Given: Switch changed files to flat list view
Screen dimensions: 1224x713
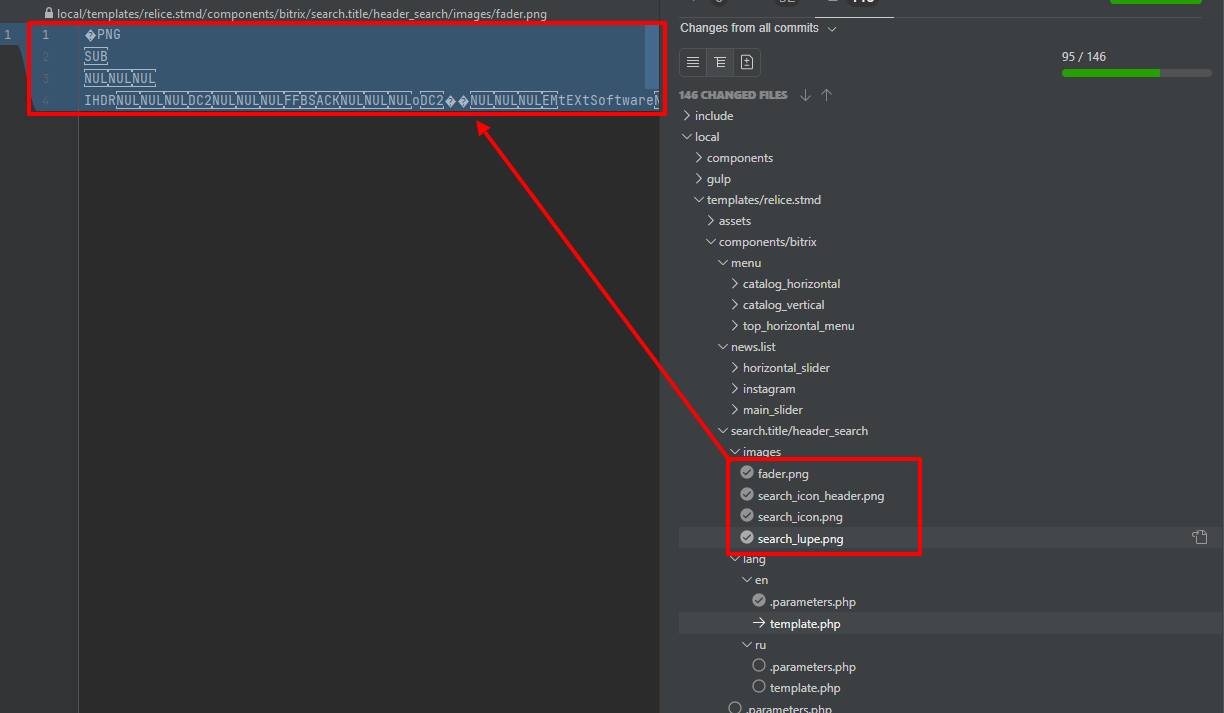Looking at the screenshot, I should coord(693,62).
